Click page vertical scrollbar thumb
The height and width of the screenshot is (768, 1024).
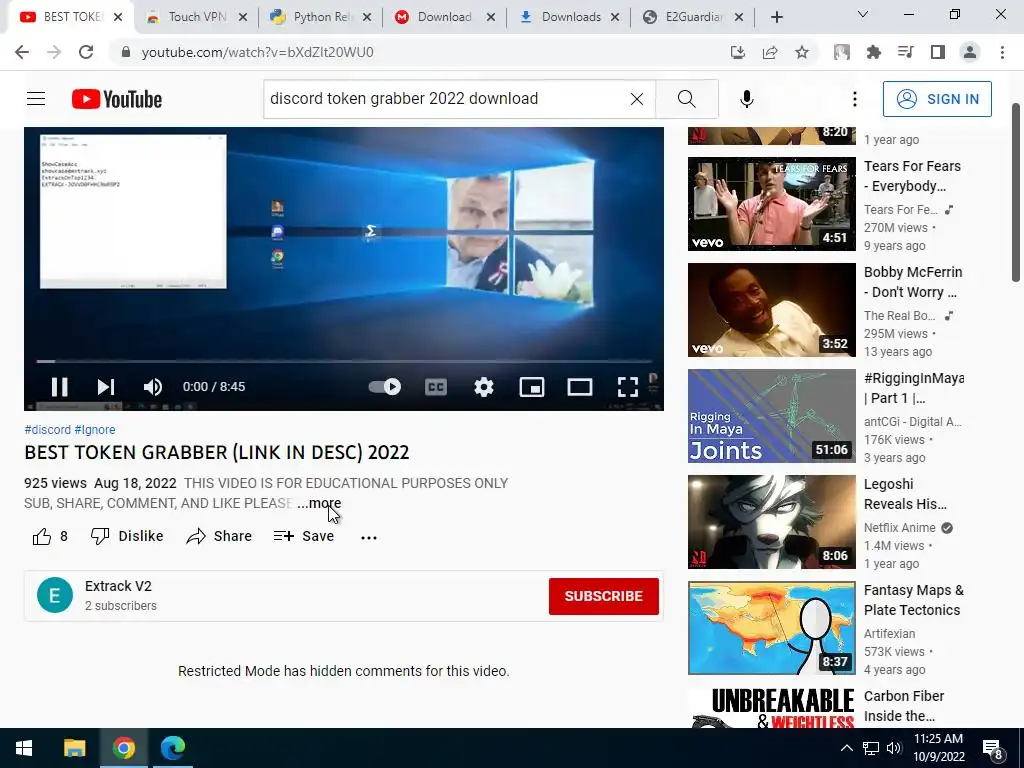click(1016, 192)
